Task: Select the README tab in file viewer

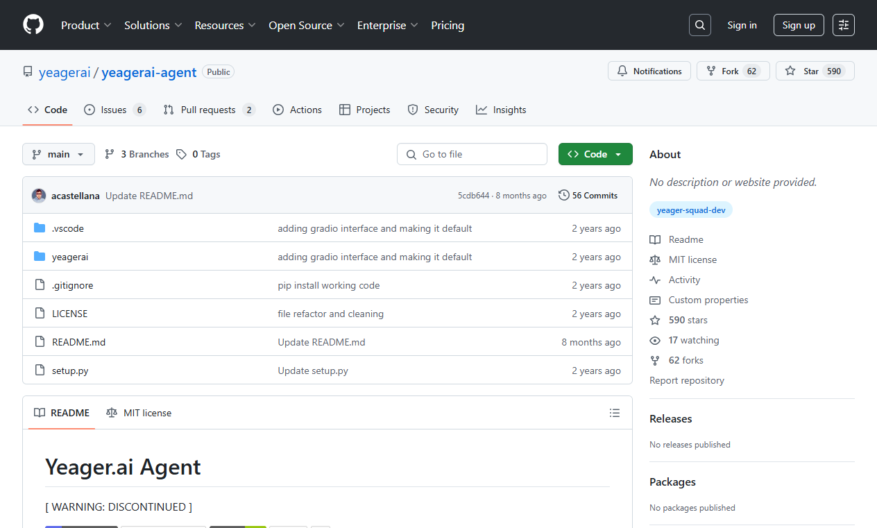Action: pyautogui.click(x=62, y=413)
